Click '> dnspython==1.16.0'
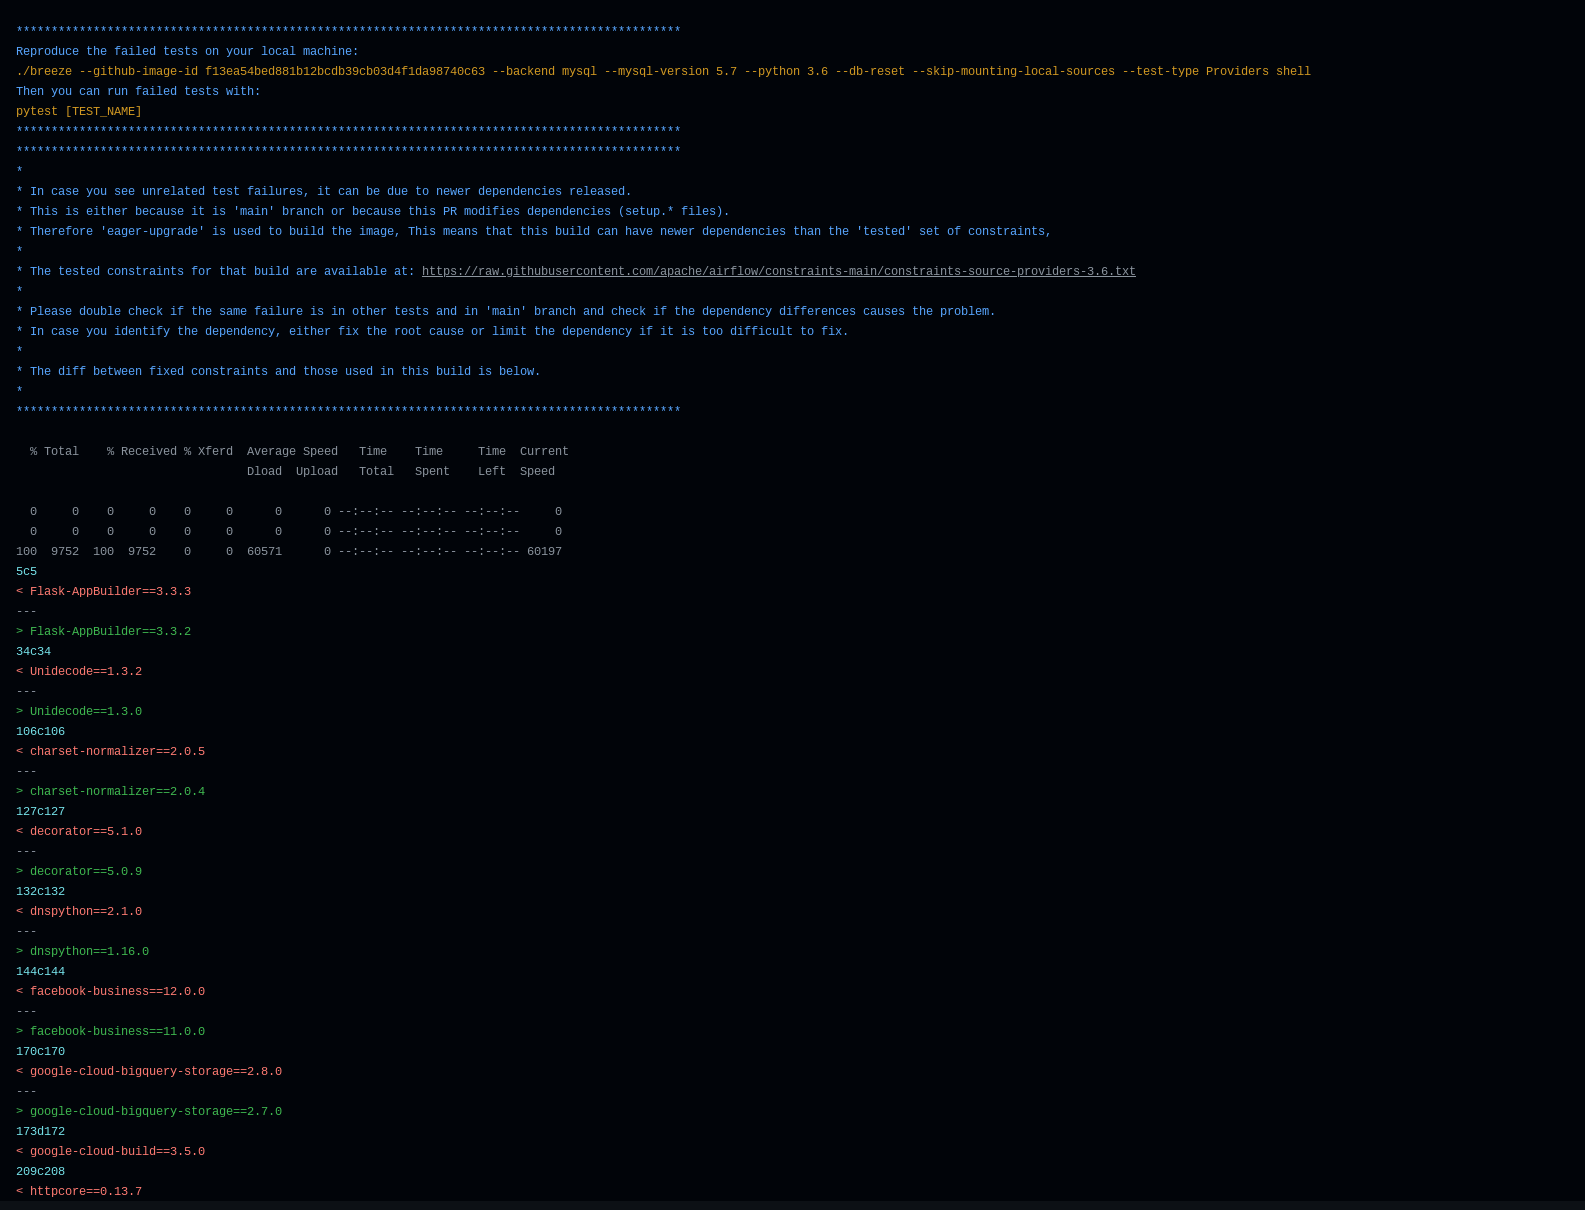The width and height of the screenshot is (1585, 1210). (x=82, y=952)
